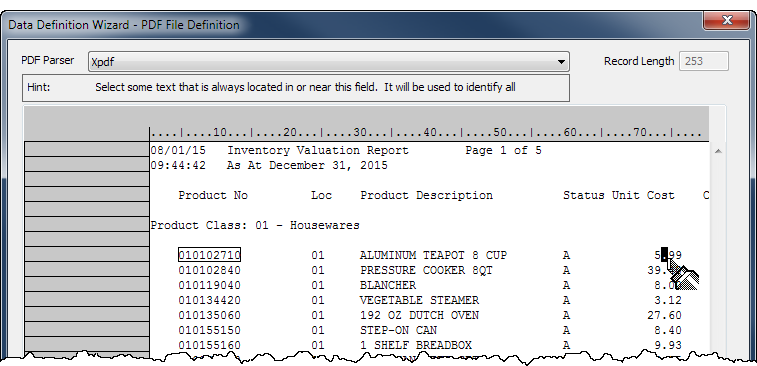Click the Inventory Valuation Report title text
Screen dimensions: 757x366
[318, 150]
